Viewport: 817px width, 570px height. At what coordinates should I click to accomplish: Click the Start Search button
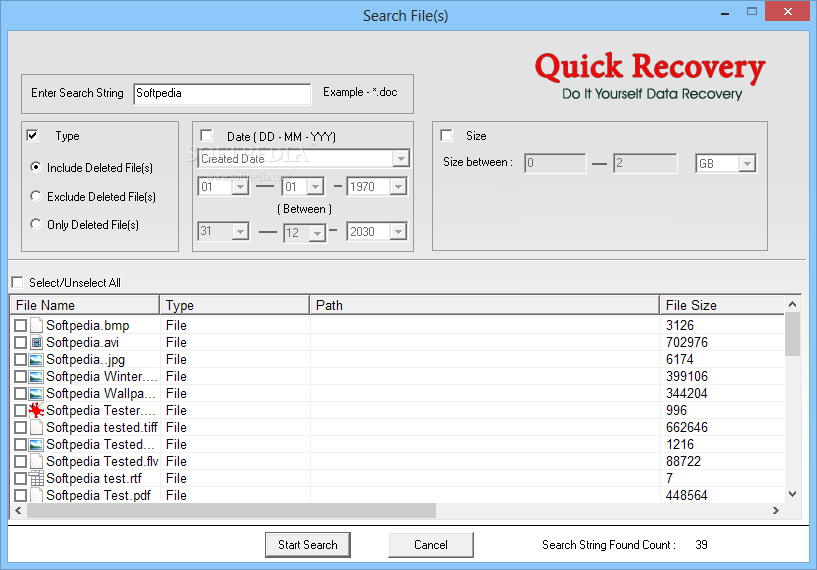click(x=307, y=544)
